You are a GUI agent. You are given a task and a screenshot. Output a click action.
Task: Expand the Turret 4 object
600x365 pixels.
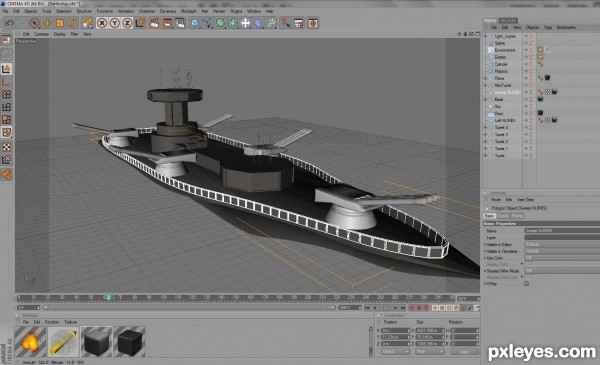tap(486, 127)
